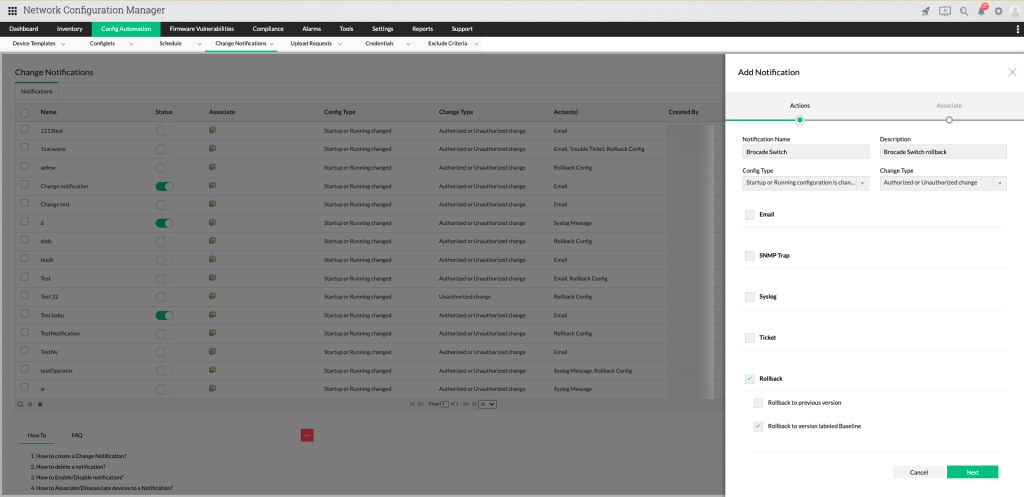This screenshot has height=497, width=1024.
Task: Open the settings gear in header
Action: point(998,11)
